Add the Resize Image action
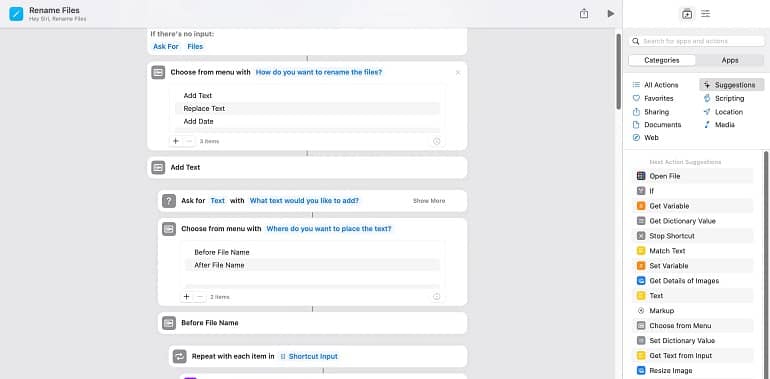770x379 pixels. (x=692, y=371)
